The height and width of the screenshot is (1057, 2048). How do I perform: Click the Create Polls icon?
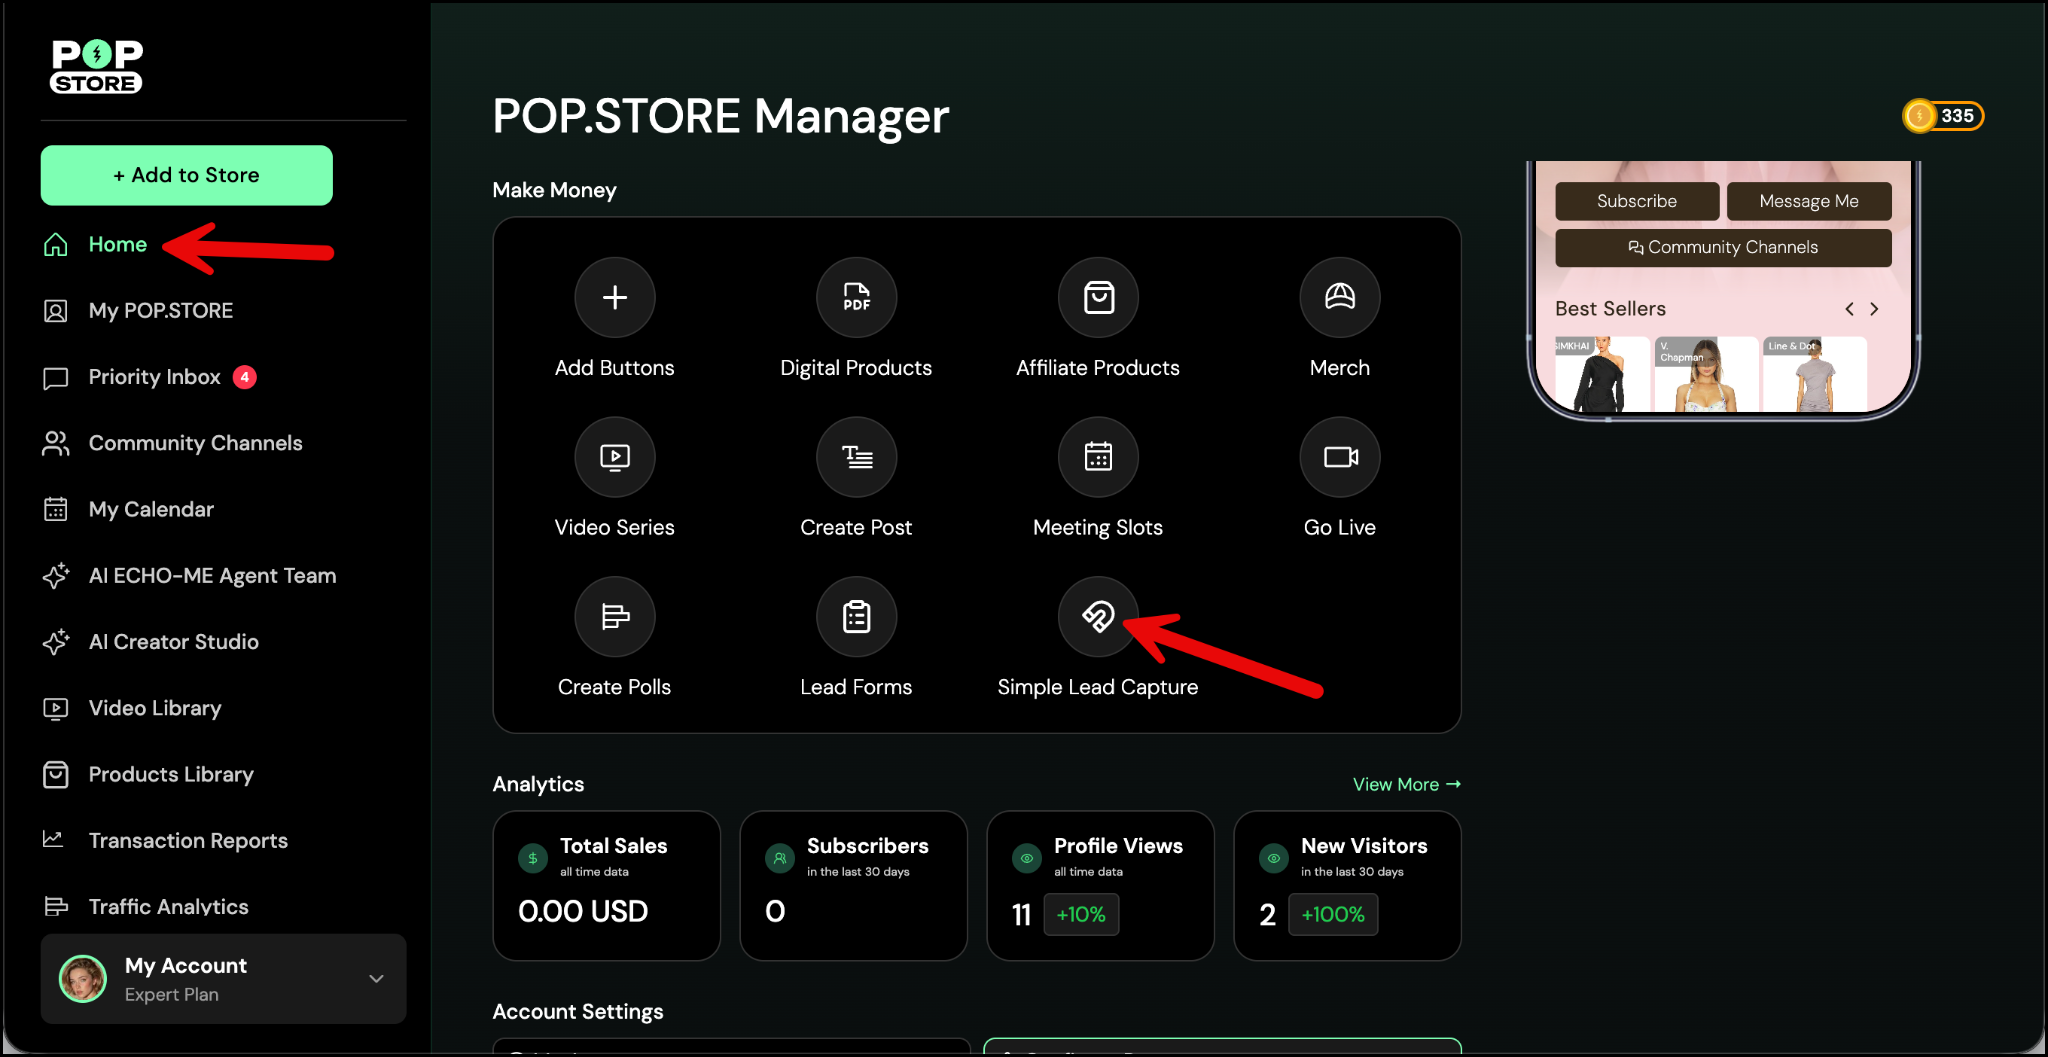[x=614, y=617]
